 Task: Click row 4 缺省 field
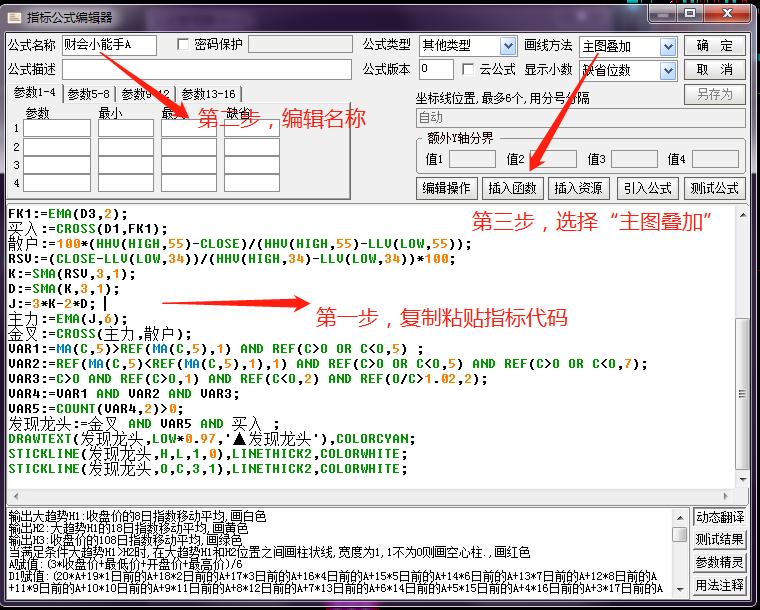(252, 183)
